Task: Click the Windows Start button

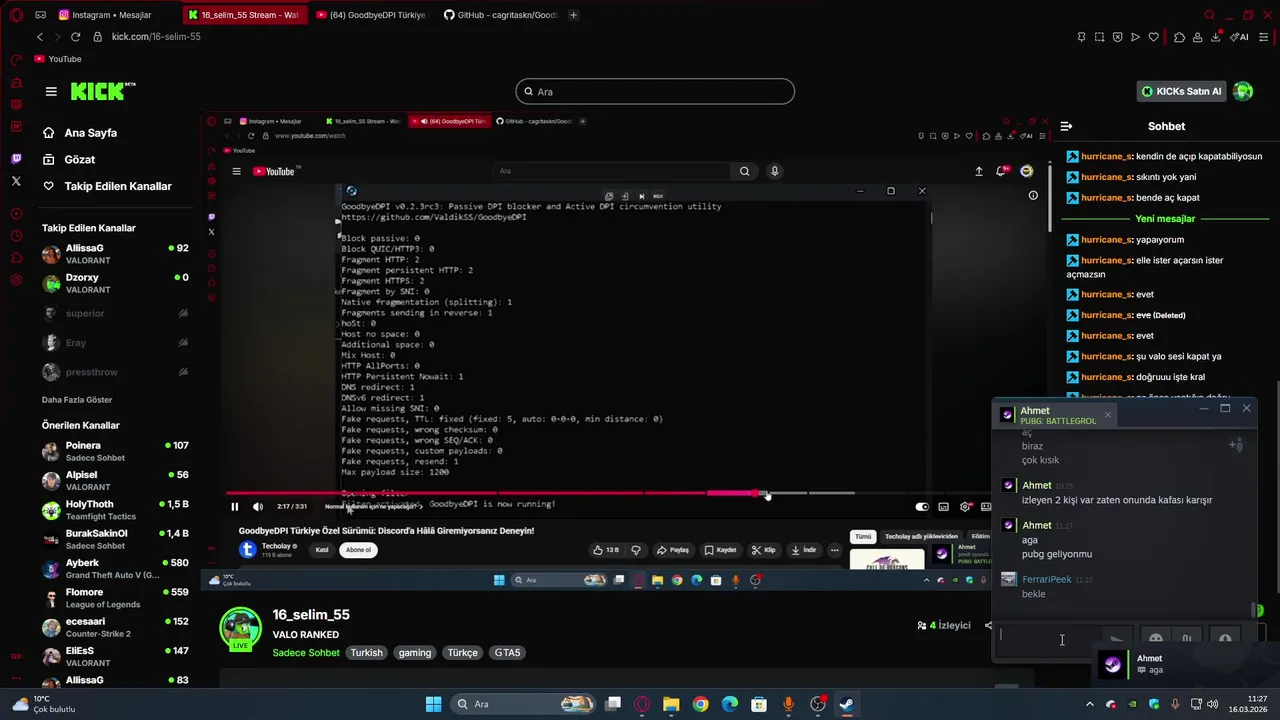Action: [x=433, y=704]
